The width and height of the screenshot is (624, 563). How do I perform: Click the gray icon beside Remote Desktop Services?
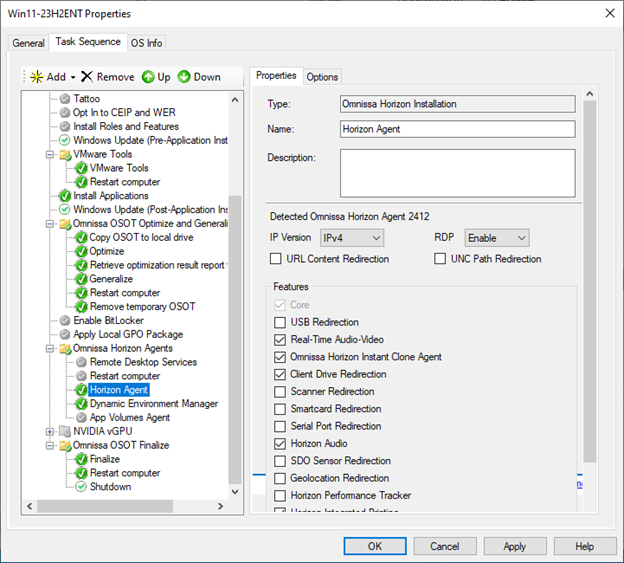tap(81, 362)
